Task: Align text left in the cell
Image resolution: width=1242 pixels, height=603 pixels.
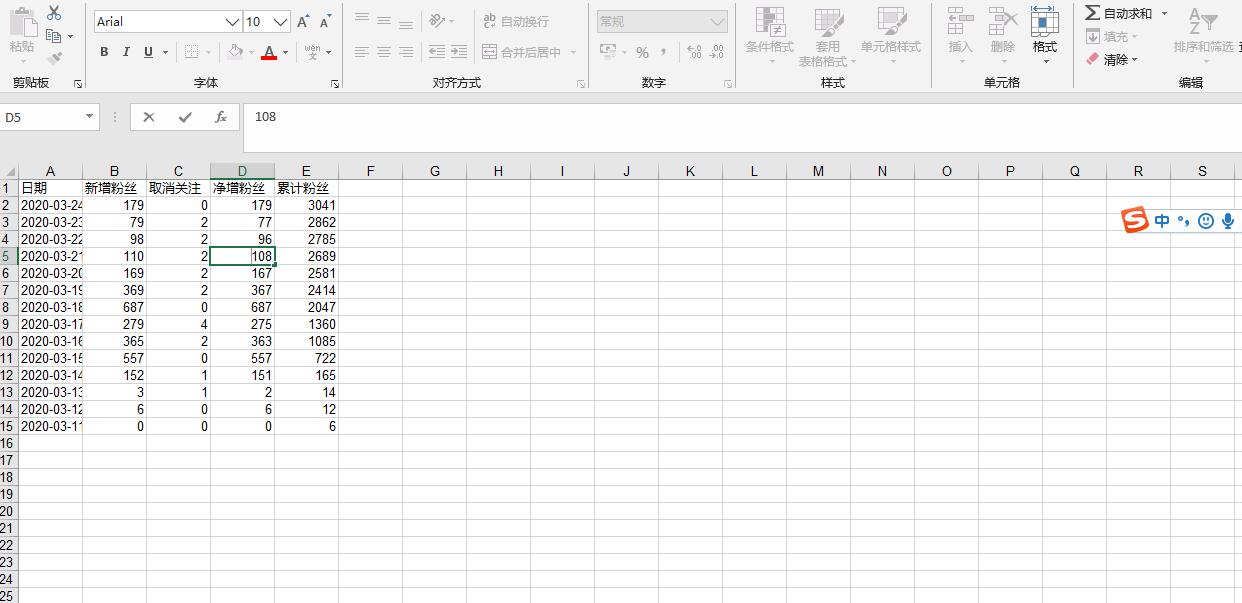Action: 362,52
